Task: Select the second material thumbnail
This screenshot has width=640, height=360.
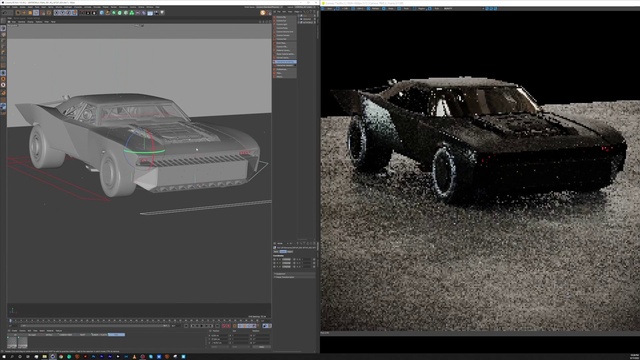Action: point(23,342)
